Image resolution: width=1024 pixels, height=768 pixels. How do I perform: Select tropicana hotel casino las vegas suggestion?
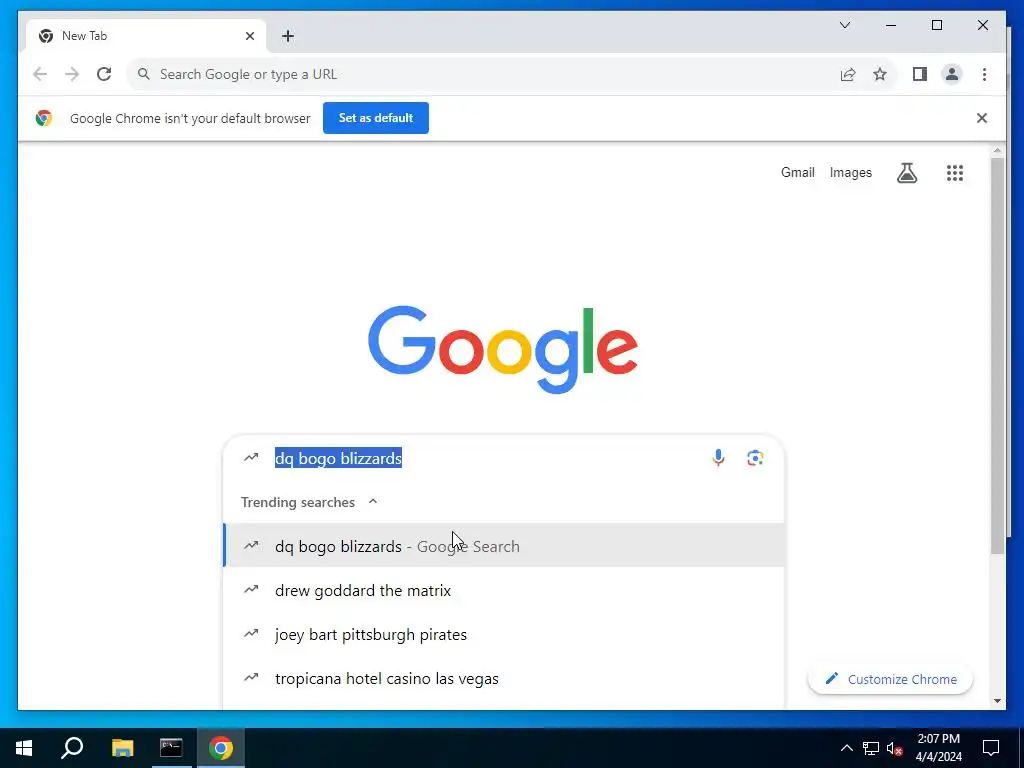(504, 679)
